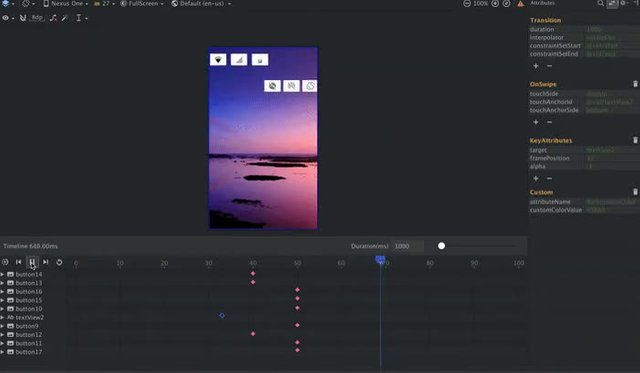Viewport: 640px width, 373px height.
Task: Remove attribute under KeyAttributes with minus
Action: click(549, 178)
